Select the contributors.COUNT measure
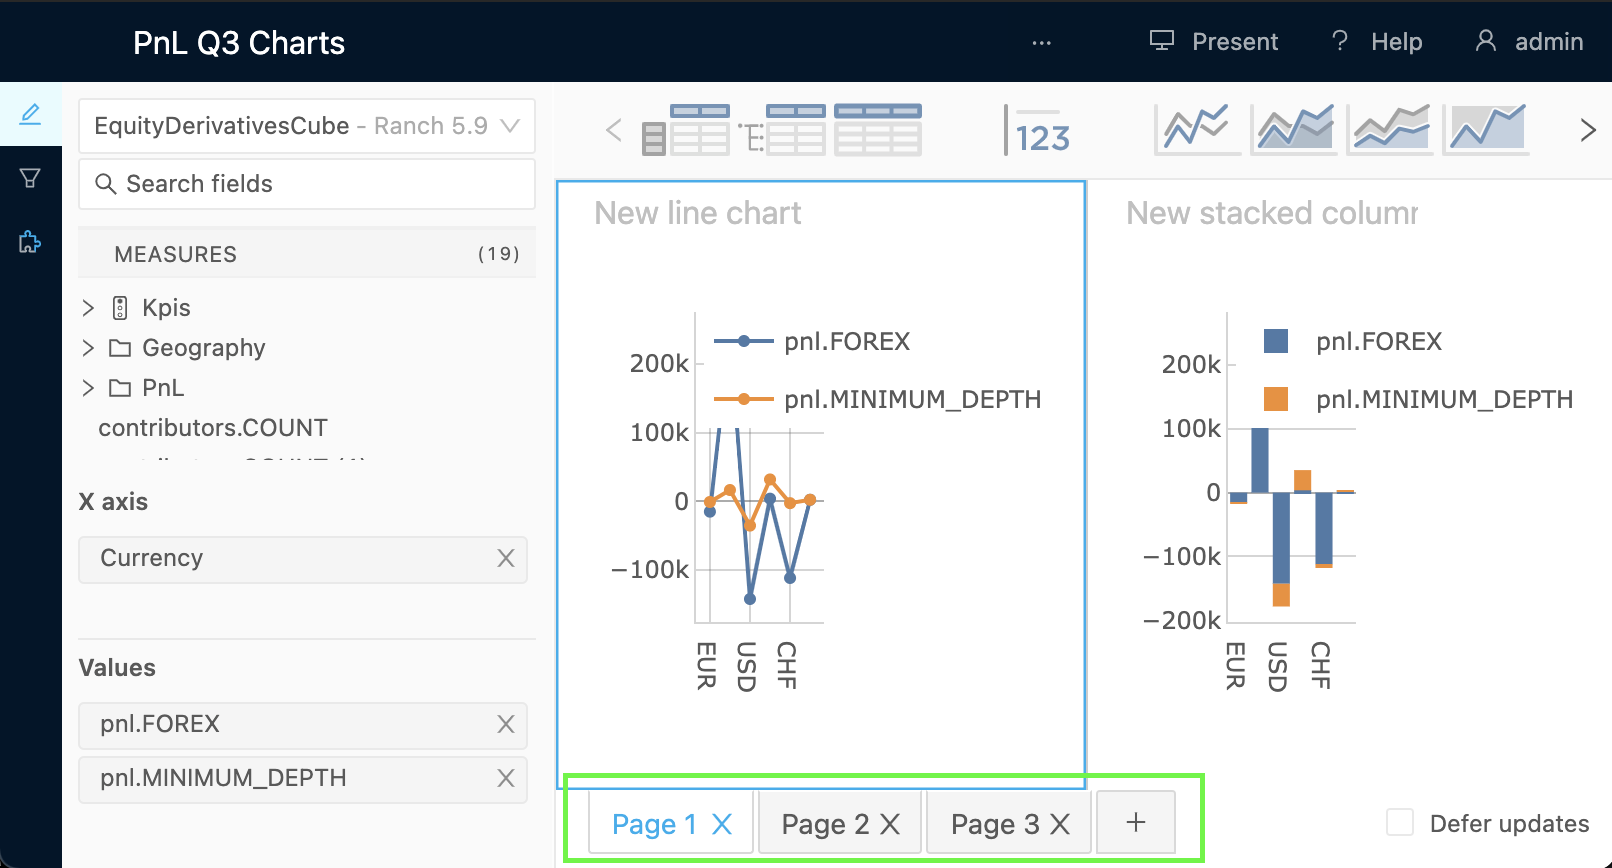 [x=213, y=428]
